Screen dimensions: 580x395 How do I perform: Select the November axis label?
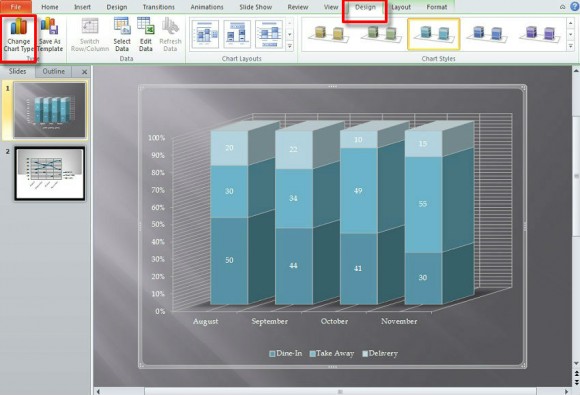pos(399,321)
